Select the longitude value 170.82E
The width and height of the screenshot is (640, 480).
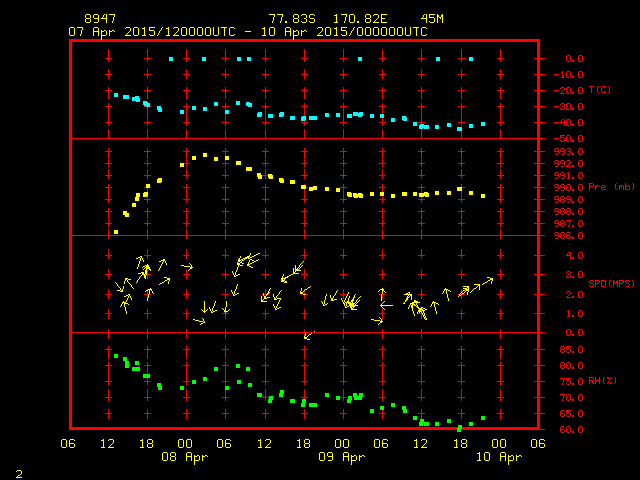[x=360, y=19]
